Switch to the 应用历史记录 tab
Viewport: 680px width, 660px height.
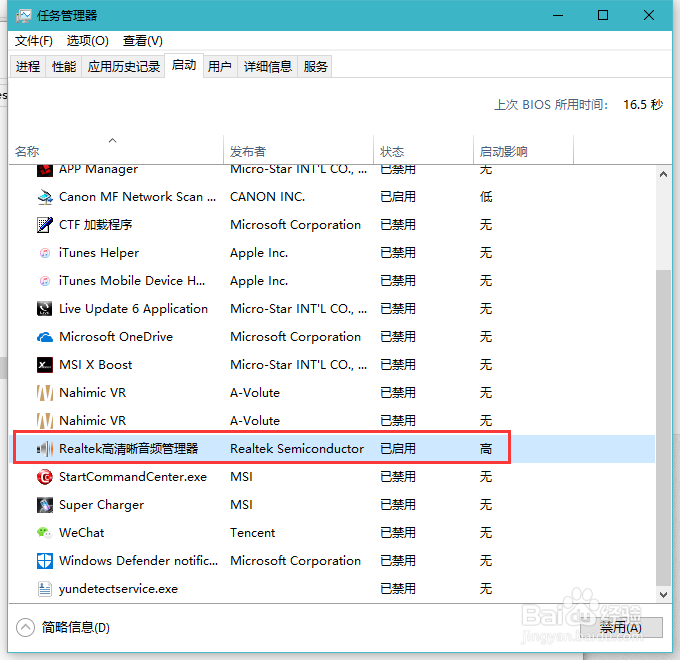tap(124, 66)
